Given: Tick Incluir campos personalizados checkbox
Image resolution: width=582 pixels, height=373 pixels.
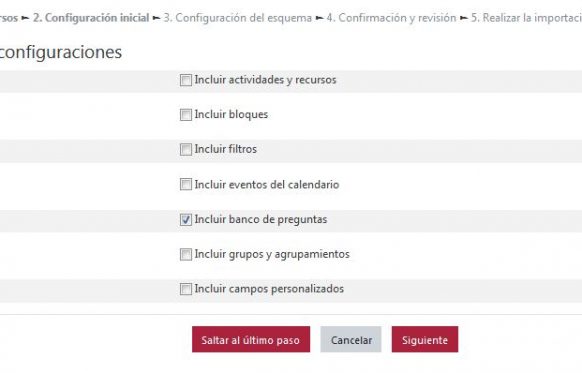Looking at the screenshot, I should (x=186, y=289).
